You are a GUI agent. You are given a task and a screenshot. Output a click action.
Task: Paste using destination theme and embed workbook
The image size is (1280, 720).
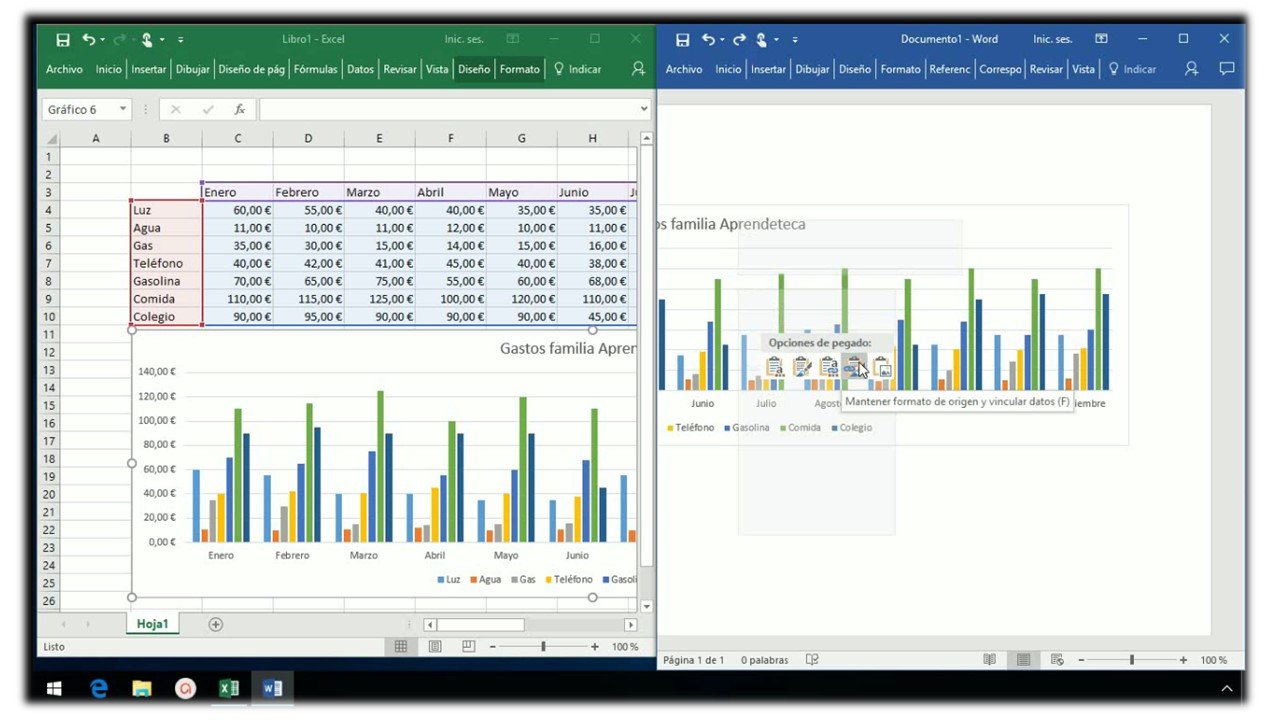(x=775, y=367)
